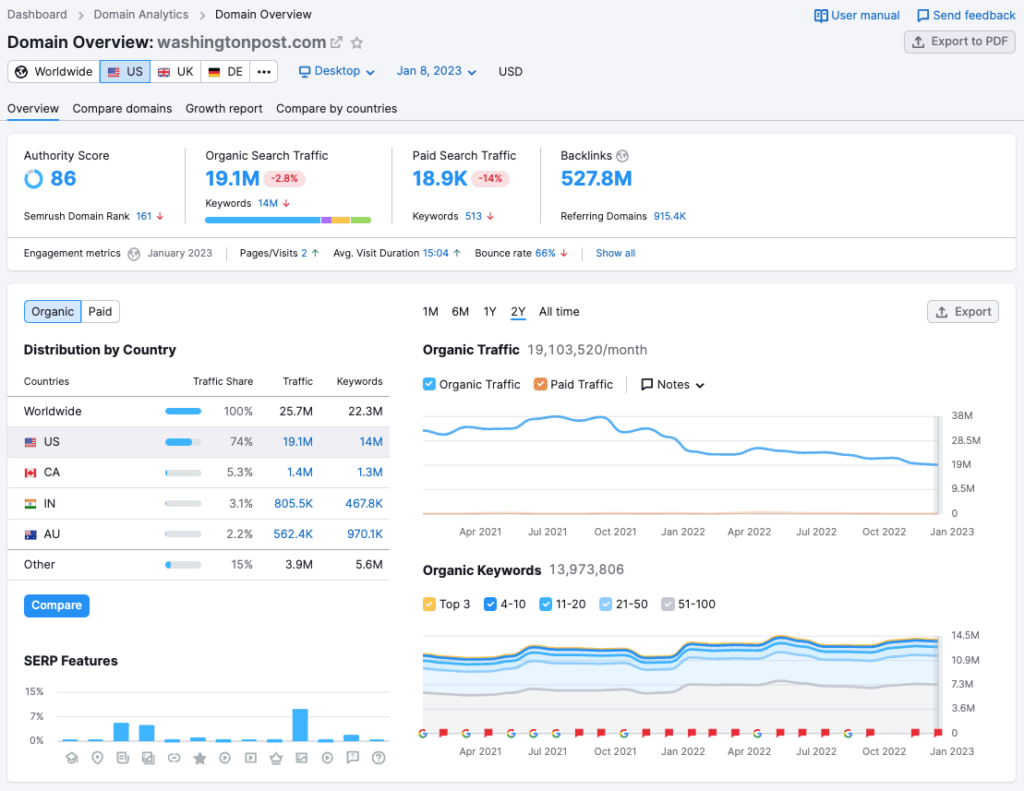Image resolution: width=1024 pixels, height=791 pixels.
Task: Click the site links chain SERP icon
Action: click(x=174, y=758)
